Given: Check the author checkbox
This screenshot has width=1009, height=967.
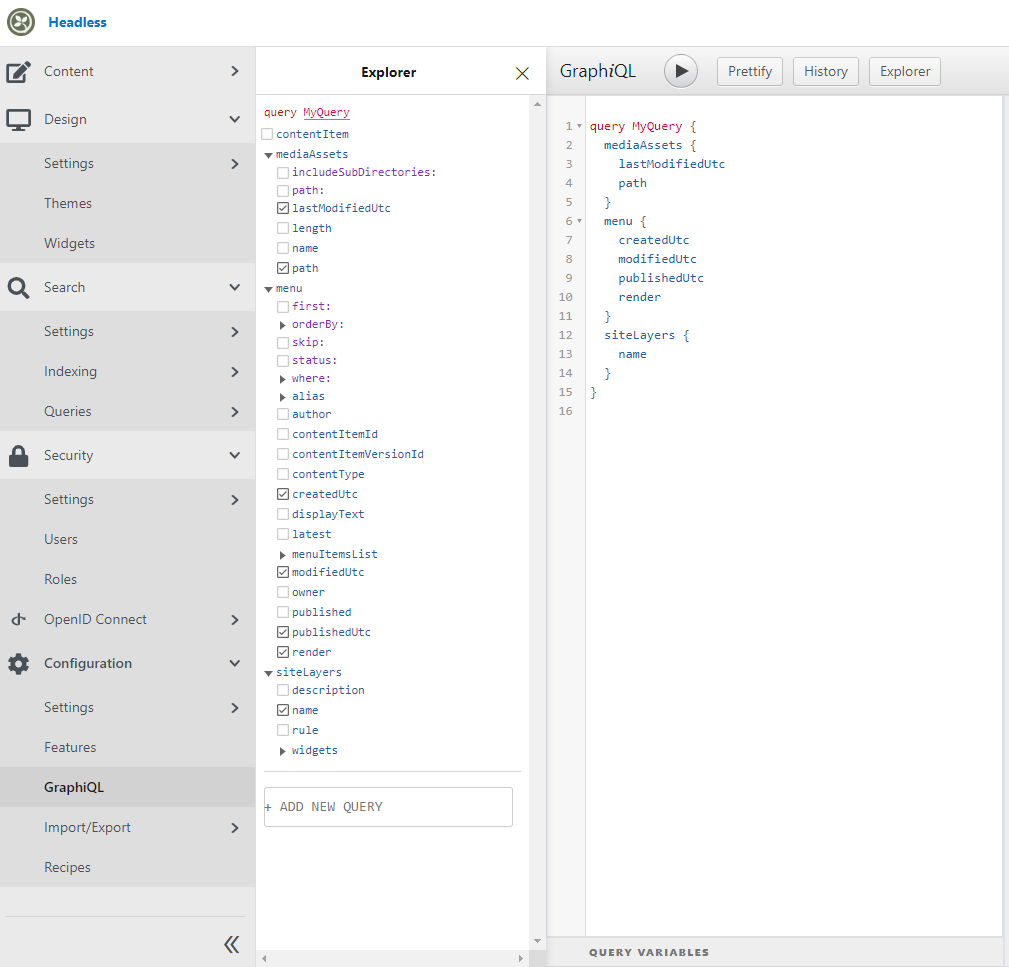Looking at the screenshot, I should pos(282,414).
